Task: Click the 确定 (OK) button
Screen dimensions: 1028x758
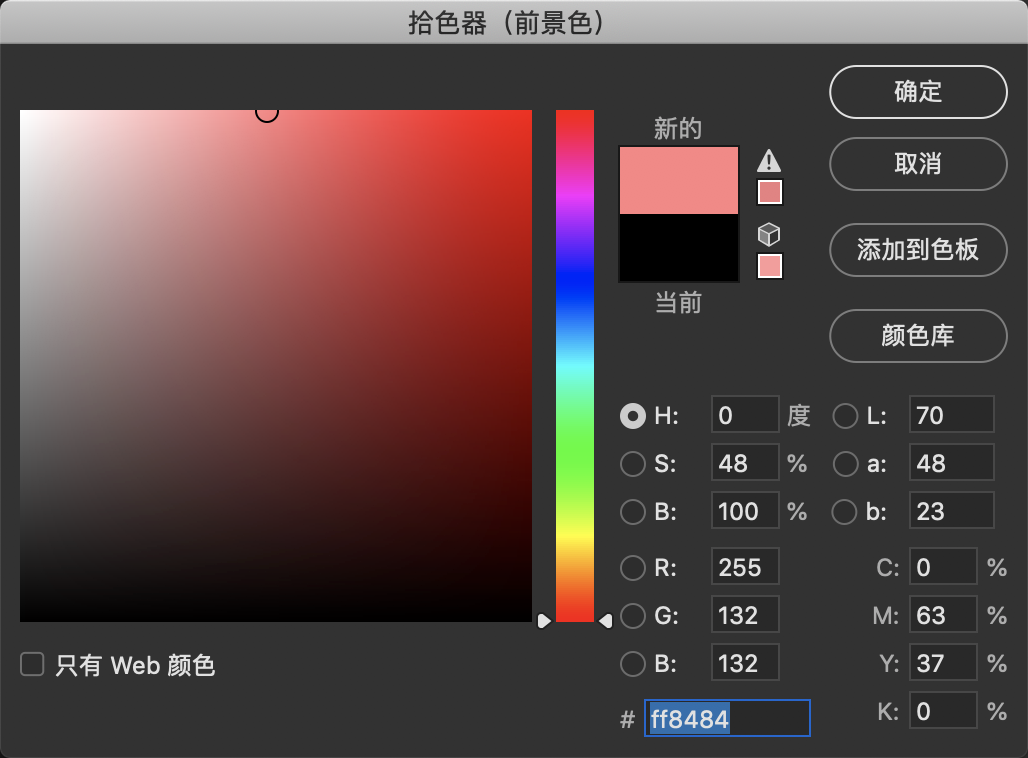Action: [x=917, y=91]
